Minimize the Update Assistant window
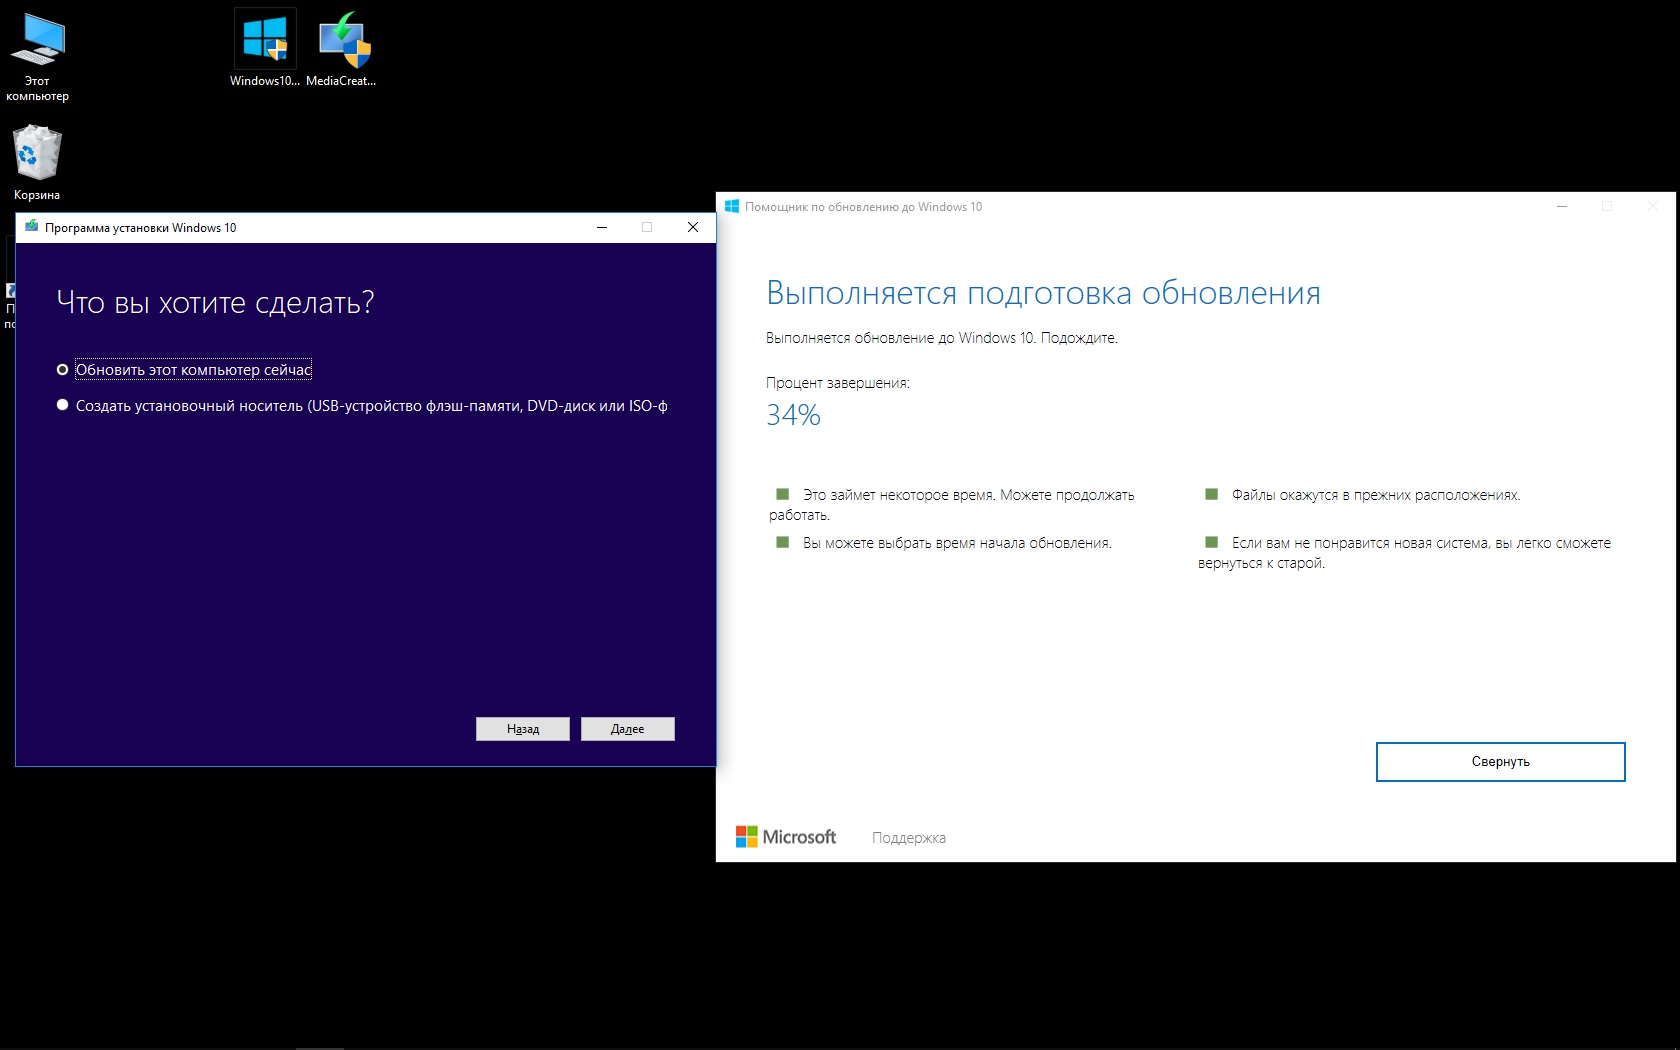This screenshot has width=1680, height=1050. pos(1562,207)
